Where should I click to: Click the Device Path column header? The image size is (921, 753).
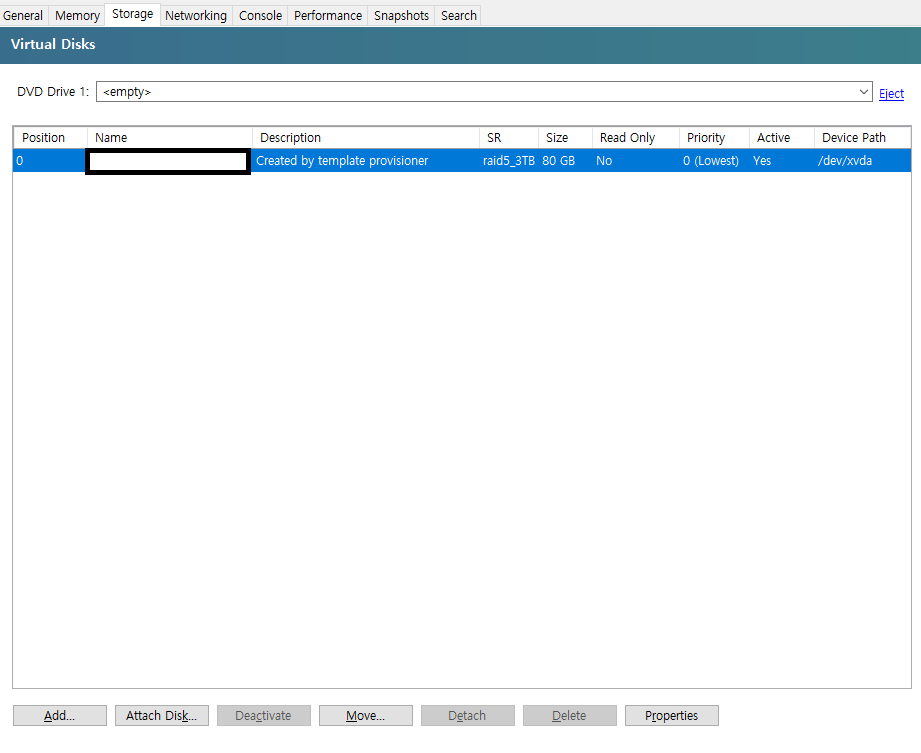[x=854, y=137]
